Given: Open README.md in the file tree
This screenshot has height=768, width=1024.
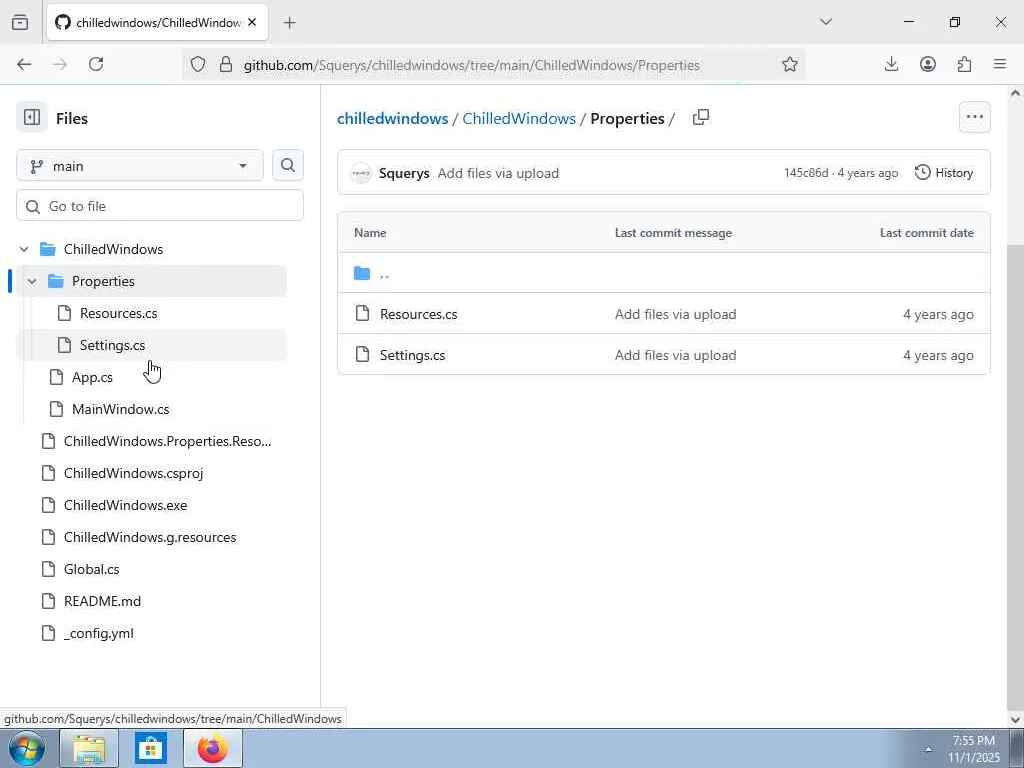Looking at the screenshot, I should (x=102, y=601).
